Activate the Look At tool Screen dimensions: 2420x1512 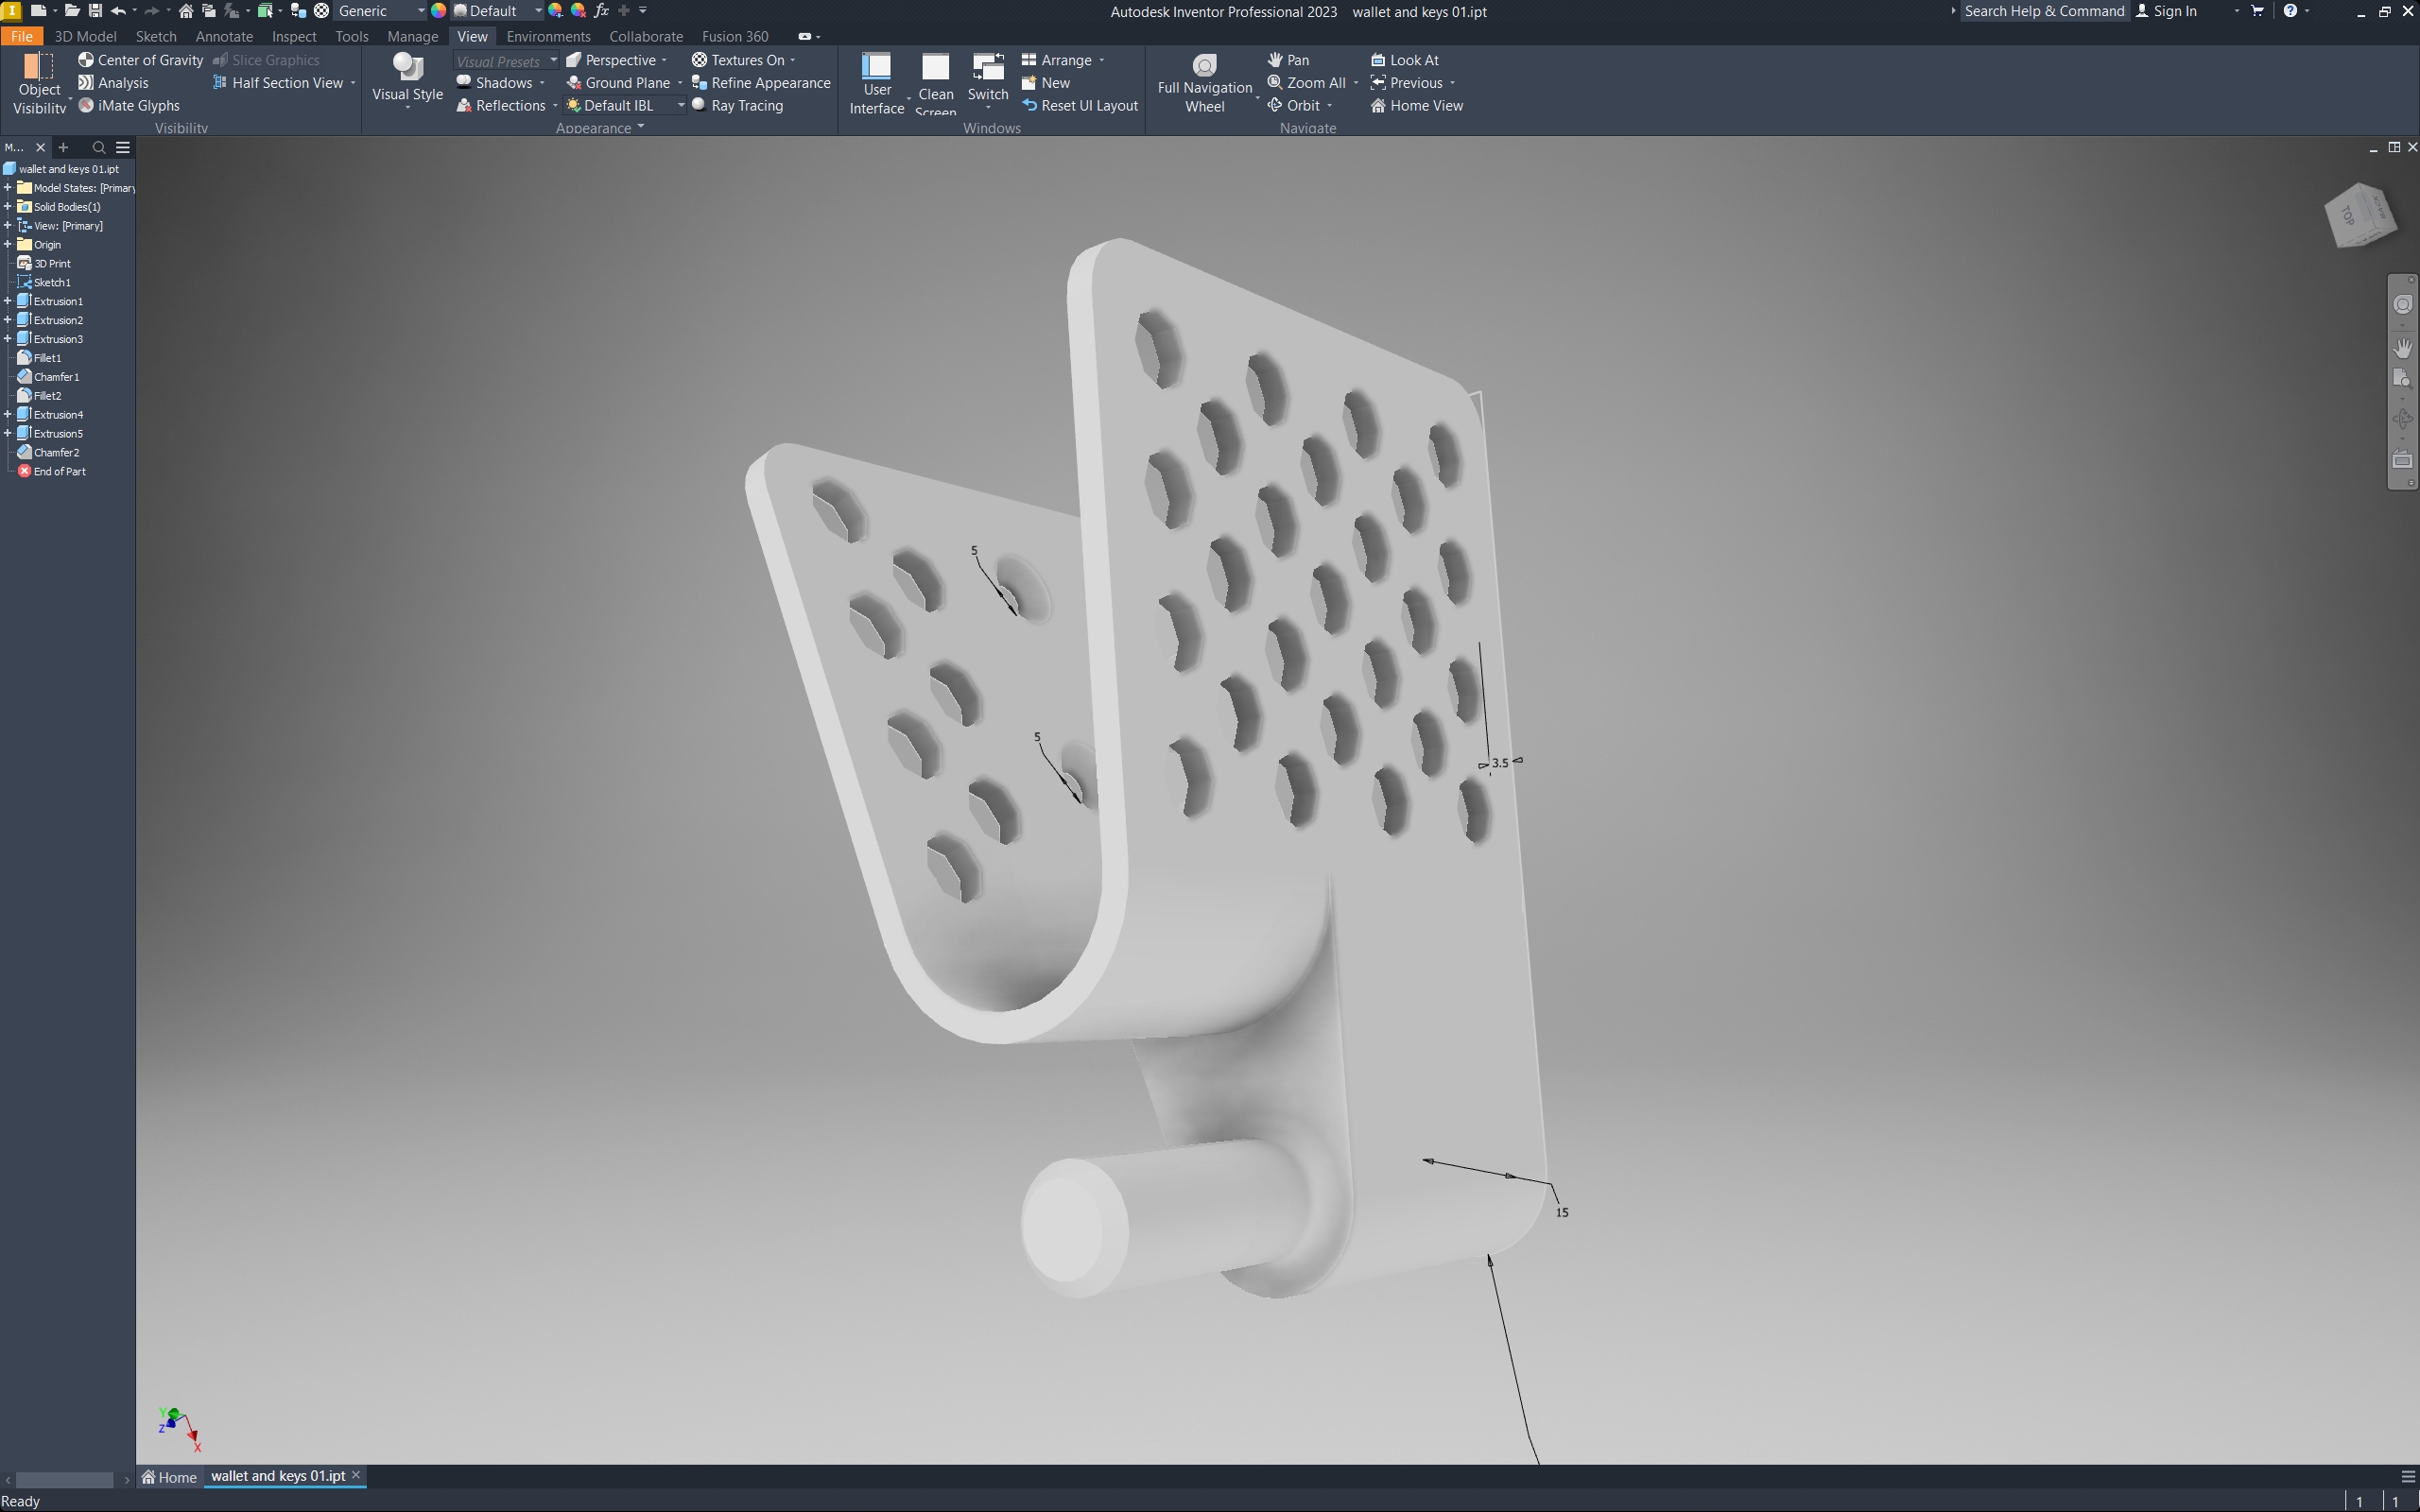click(x=1404, y=60)
